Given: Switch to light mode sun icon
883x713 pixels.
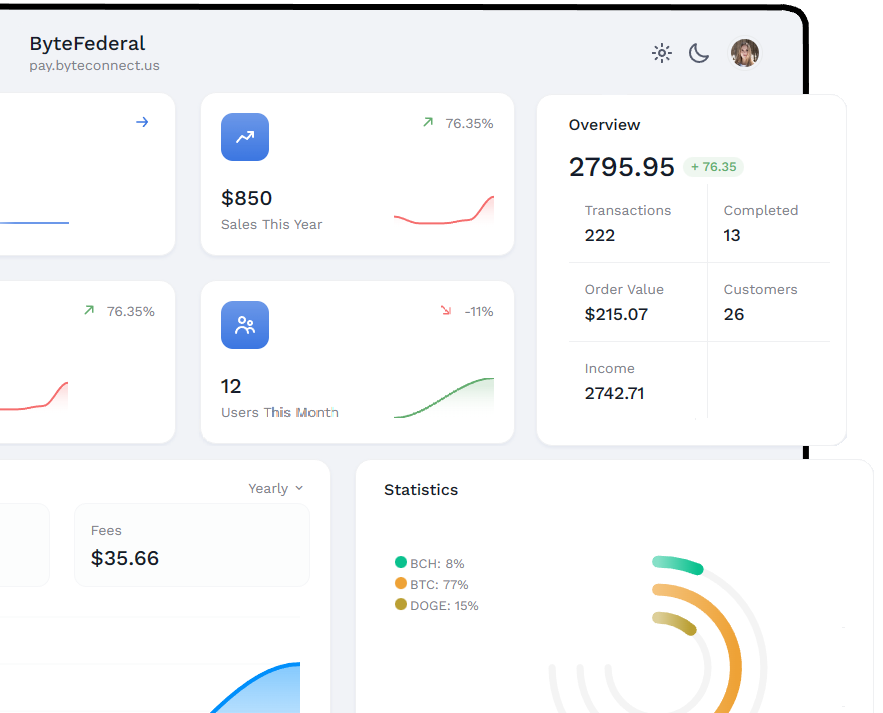Looking at the screenshot, I should pos(662,54).
